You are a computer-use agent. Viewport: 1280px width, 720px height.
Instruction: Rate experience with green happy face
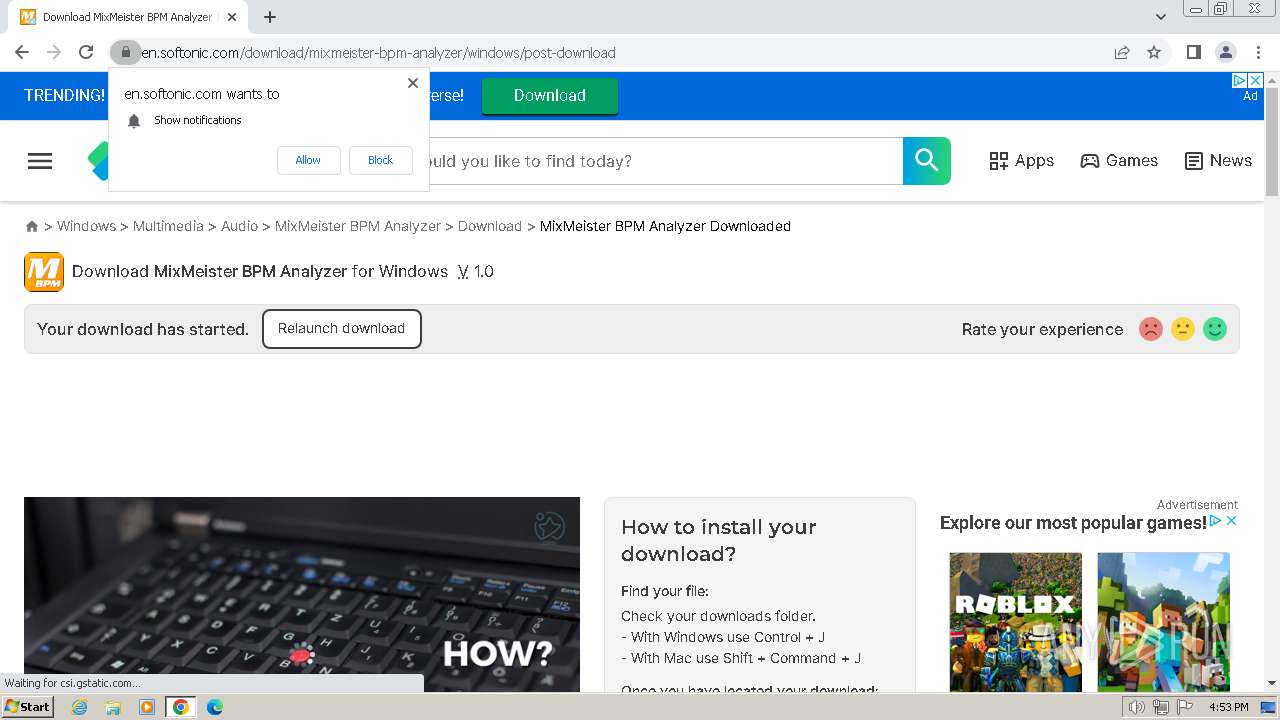[x=1215, y=329]
